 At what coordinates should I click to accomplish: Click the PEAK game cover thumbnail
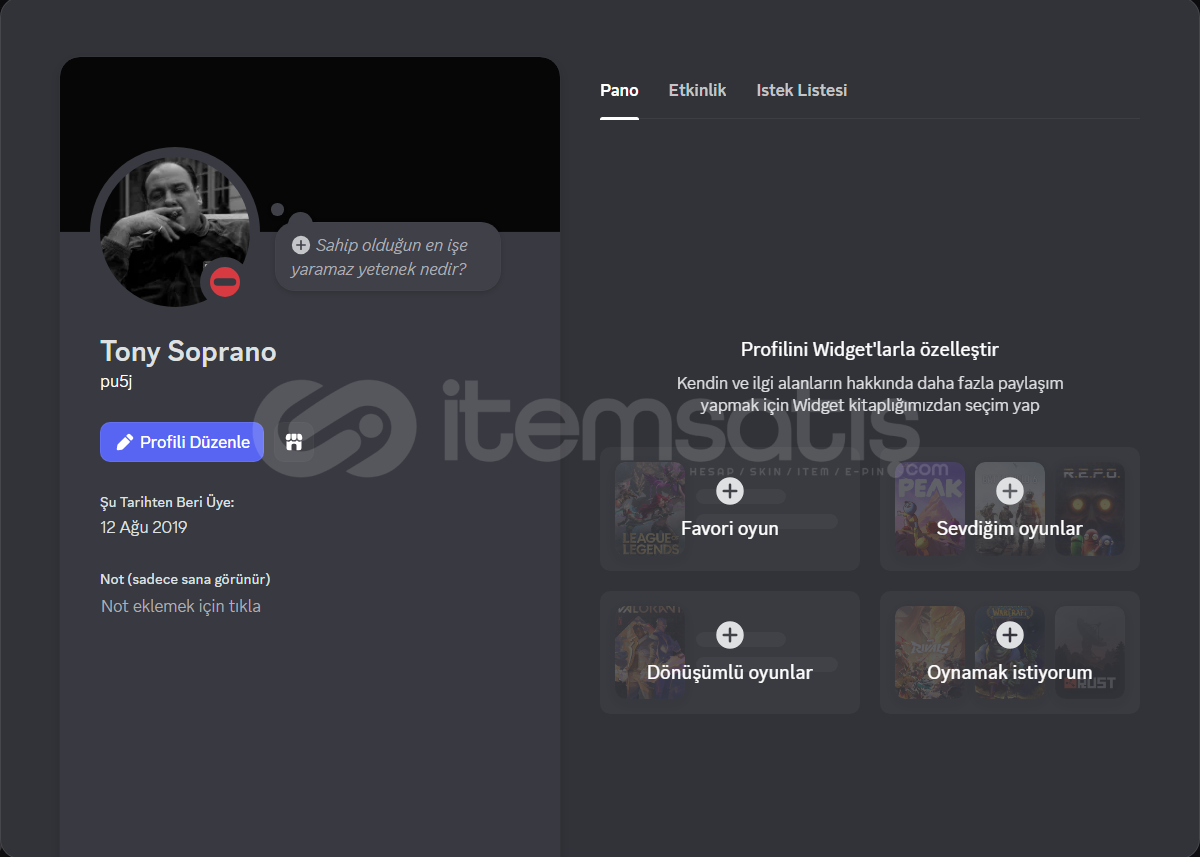(930, 509)
